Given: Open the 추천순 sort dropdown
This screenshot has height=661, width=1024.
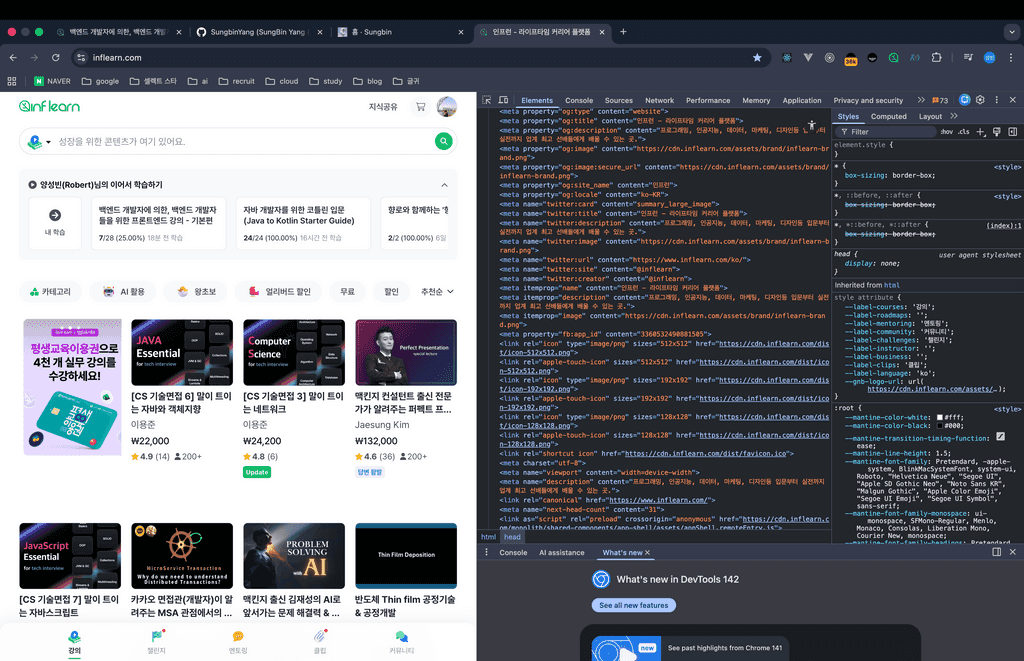Looking at the screenshot, I should pyautogui.click(x=438, y=292).
